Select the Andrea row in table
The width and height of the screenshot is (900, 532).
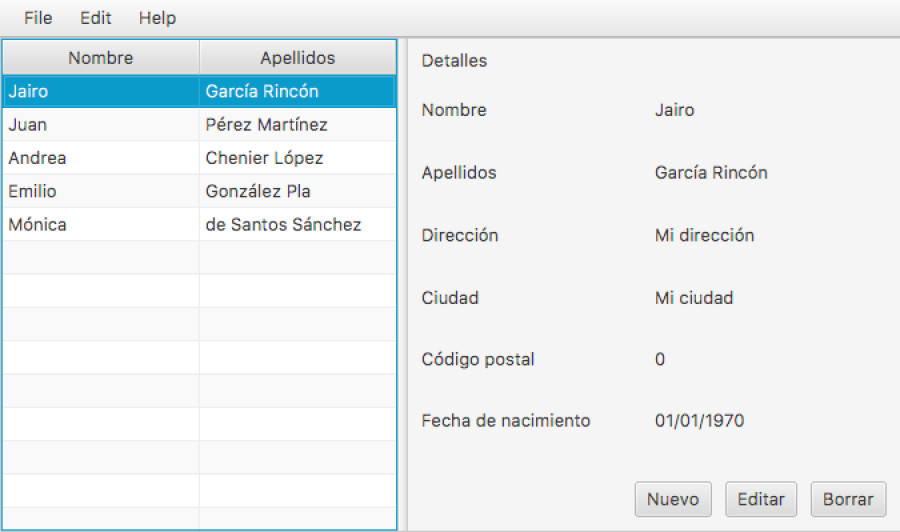coord(199,158)
